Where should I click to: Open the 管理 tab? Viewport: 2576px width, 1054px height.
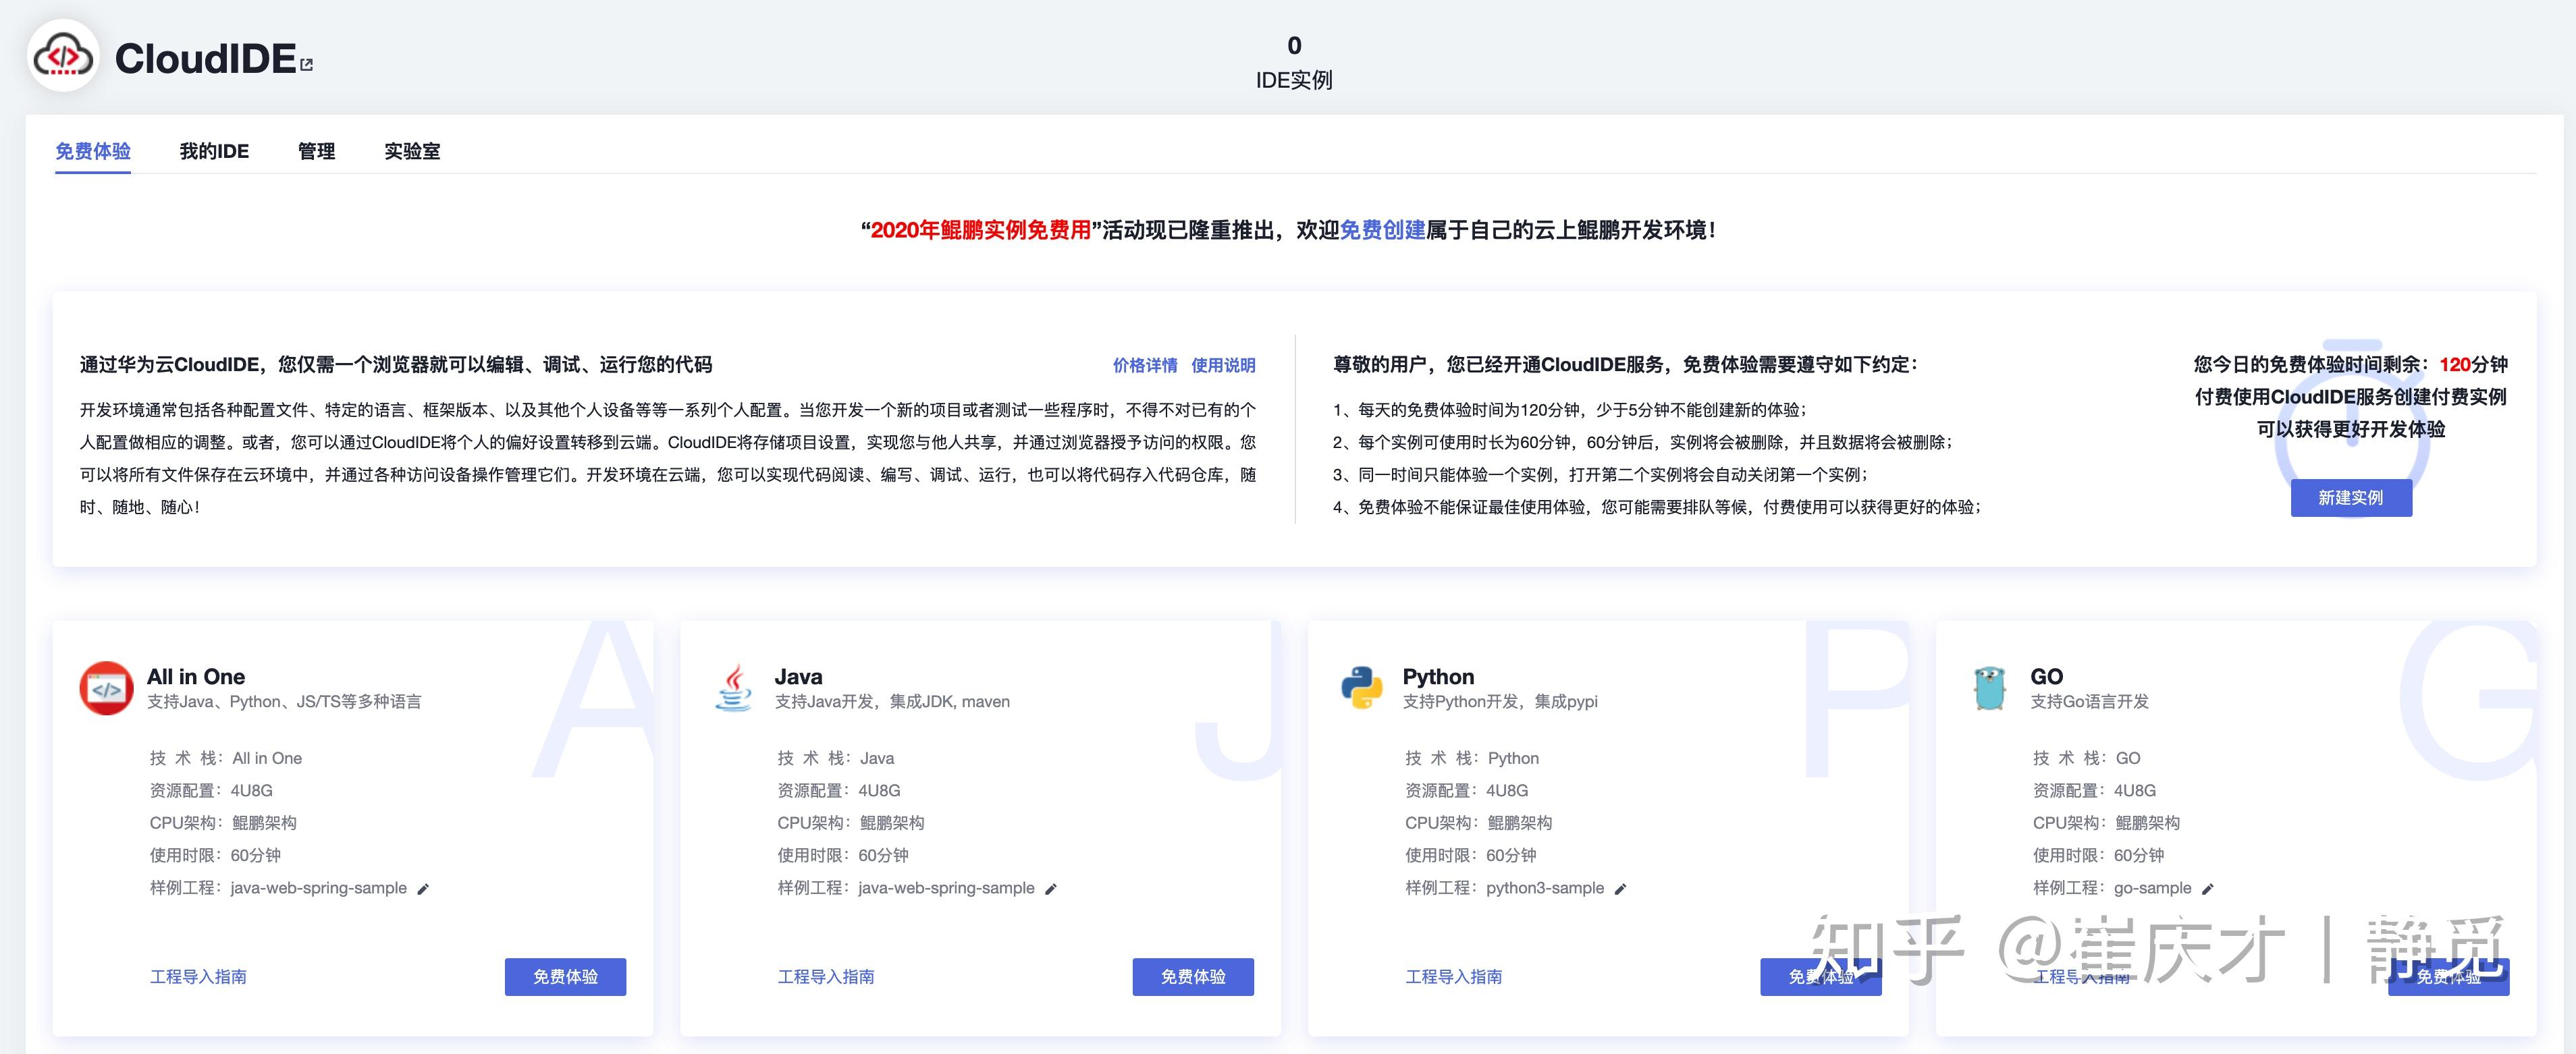(316, 150)
